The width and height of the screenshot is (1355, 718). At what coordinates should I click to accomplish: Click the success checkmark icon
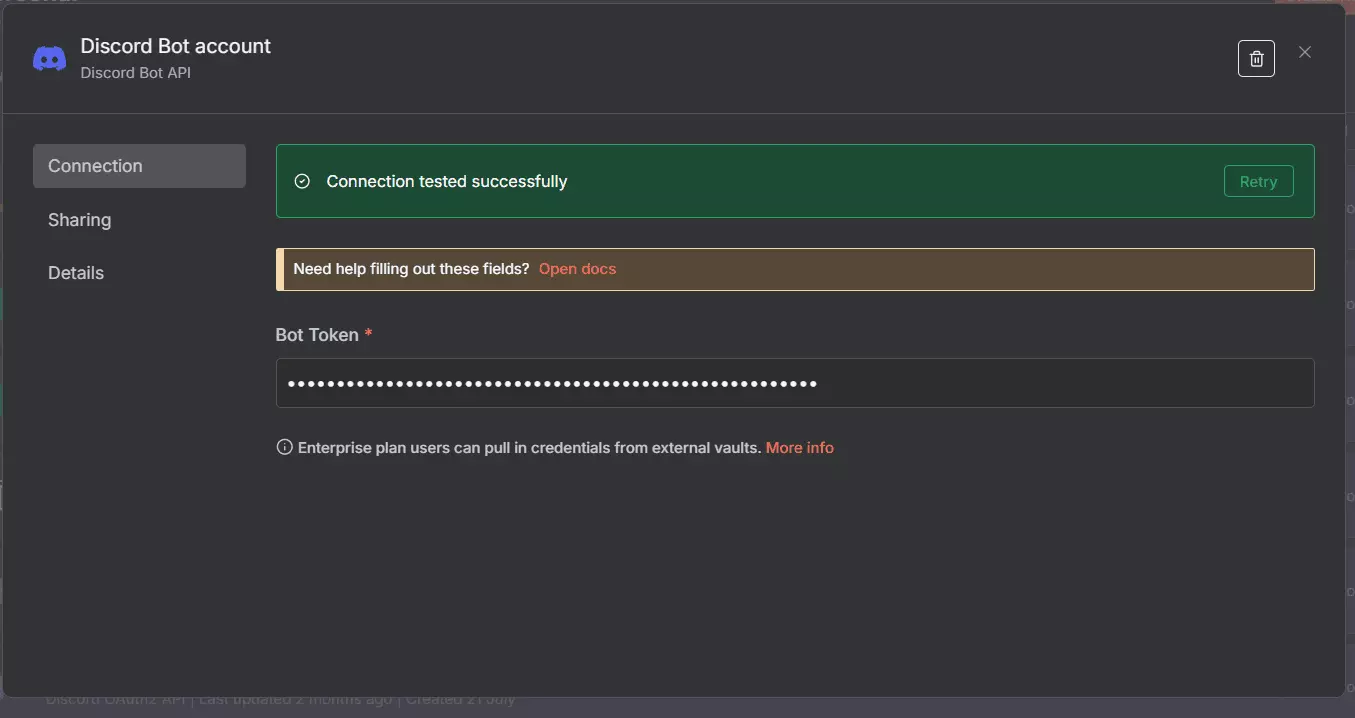tap(302, 181)
